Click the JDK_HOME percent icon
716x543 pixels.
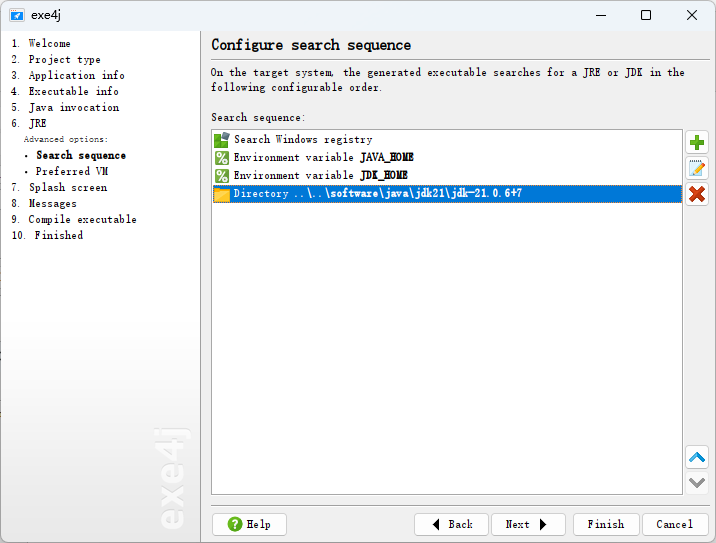click(222, 176)
